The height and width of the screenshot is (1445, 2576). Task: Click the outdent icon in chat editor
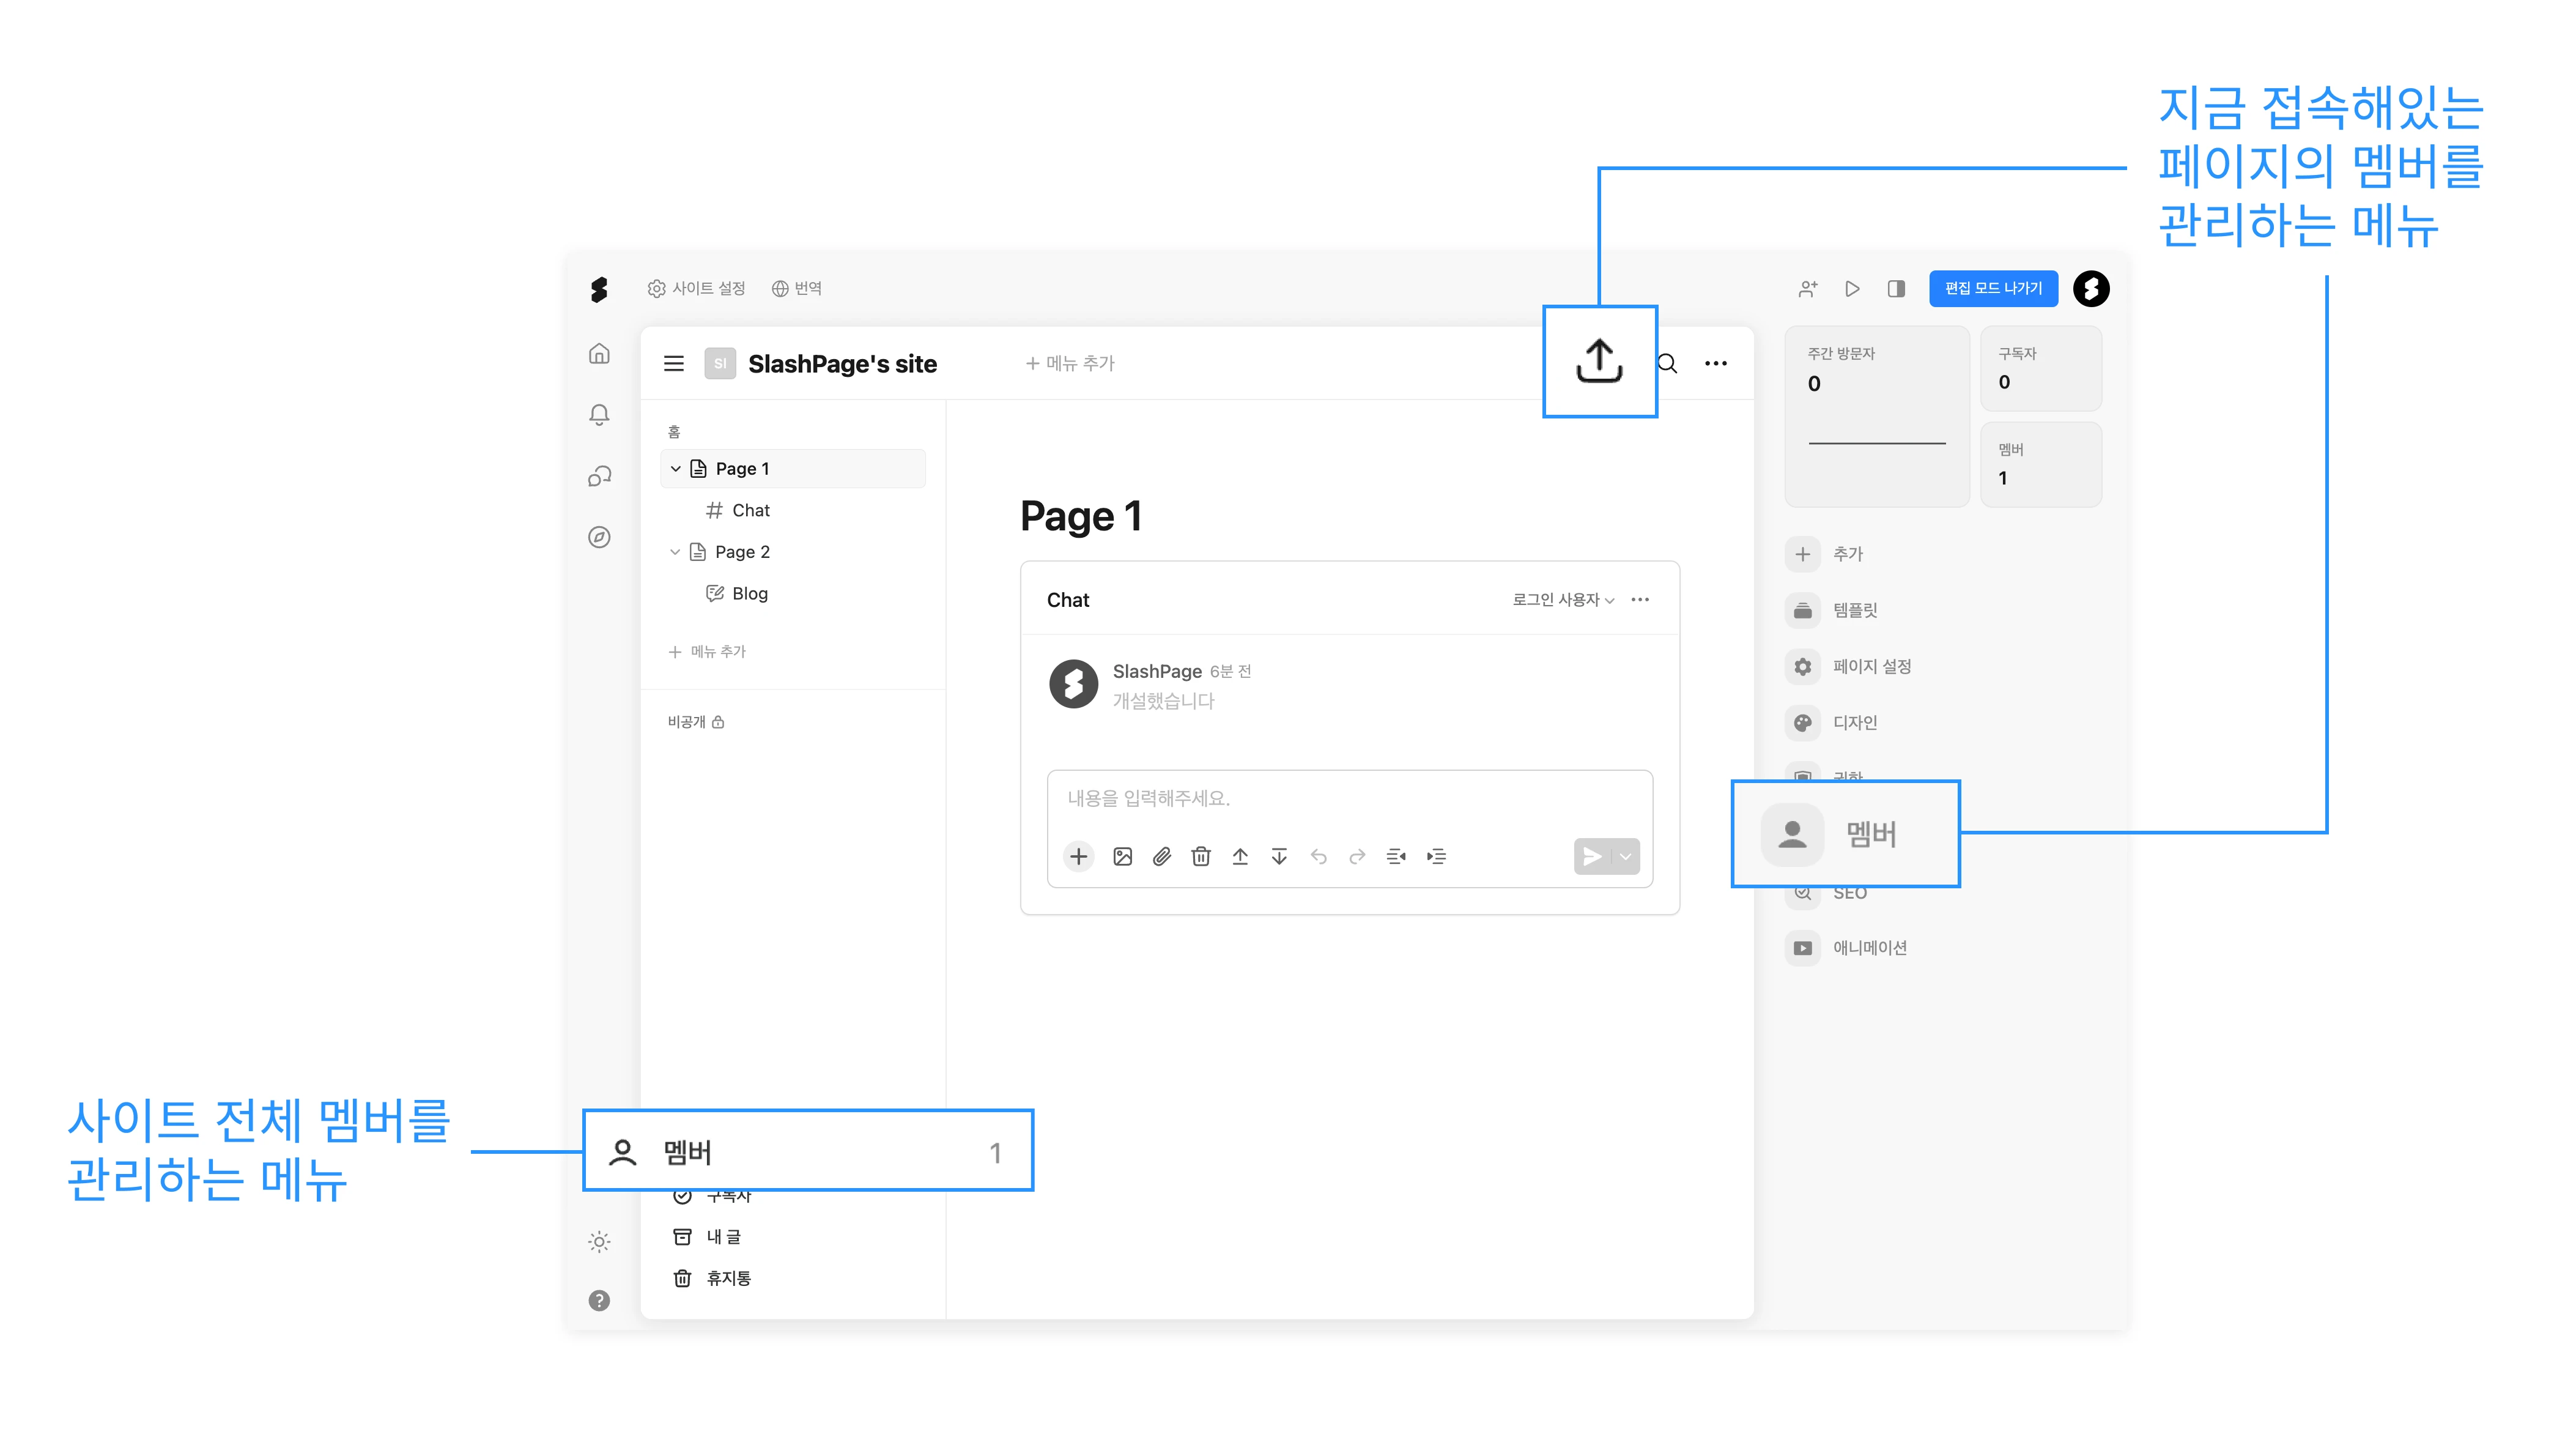click(1396, 857)
